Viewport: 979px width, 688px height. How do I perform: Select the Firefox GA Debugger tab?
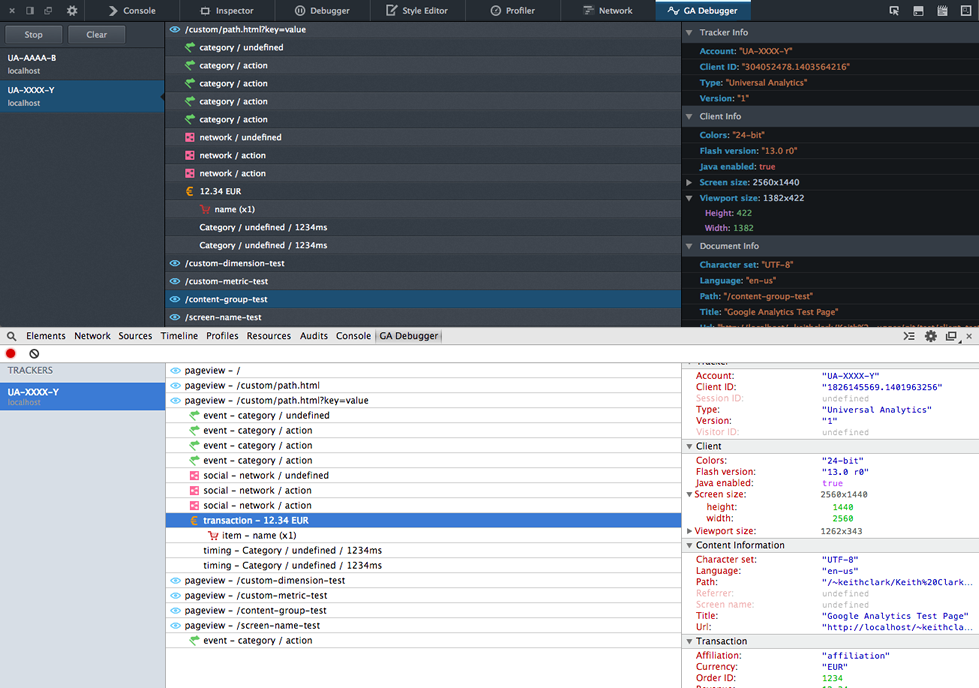pyautogui.click(x=703, y=11)
